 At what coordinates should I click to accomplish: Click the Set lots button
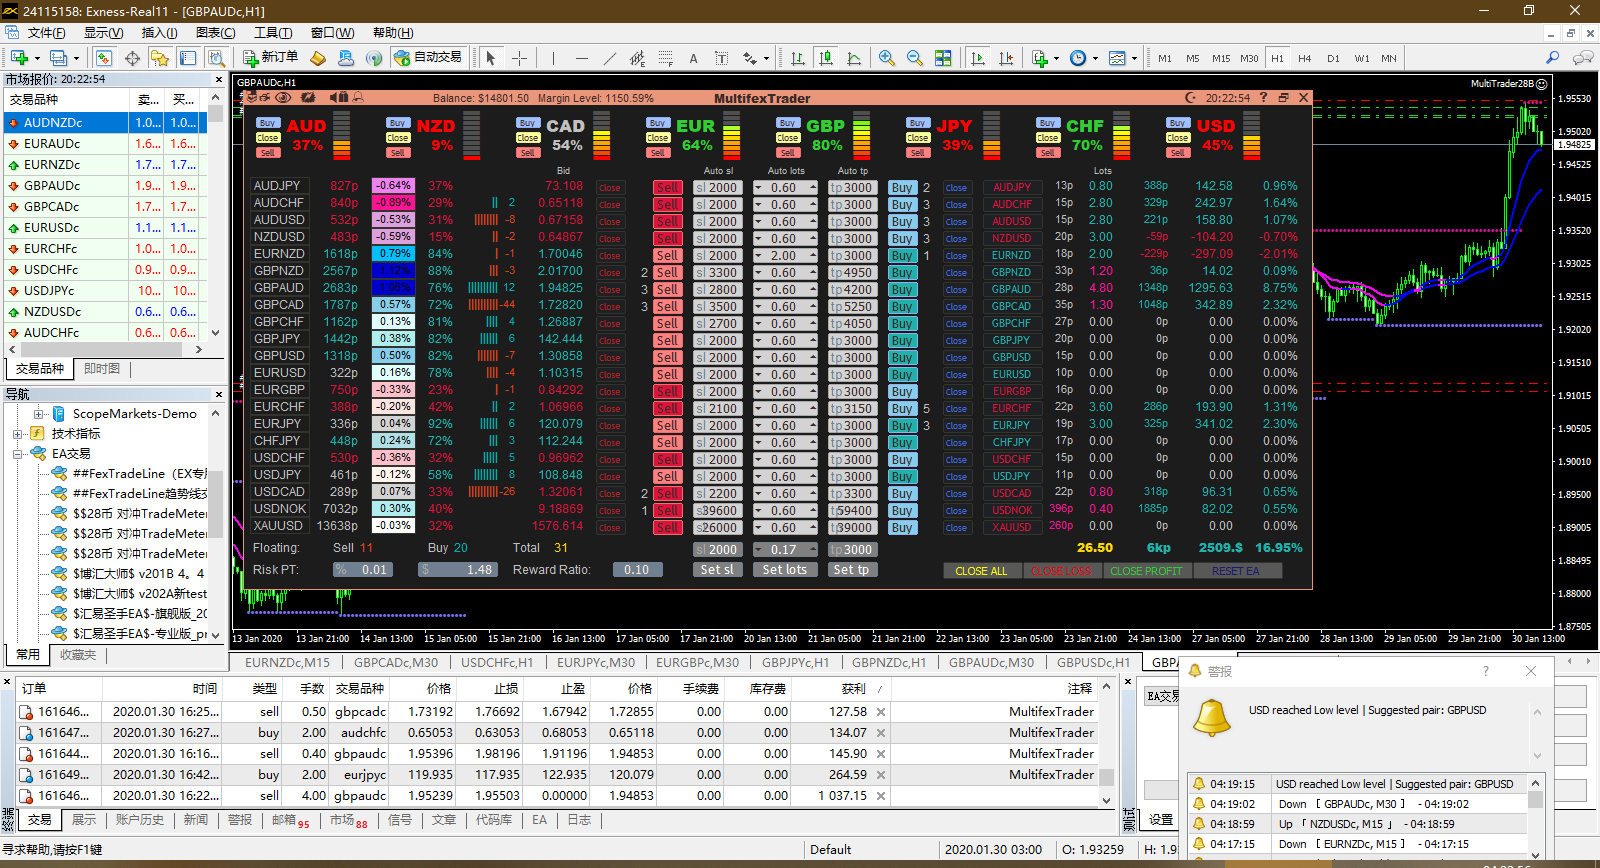click(x=784, y=570)
